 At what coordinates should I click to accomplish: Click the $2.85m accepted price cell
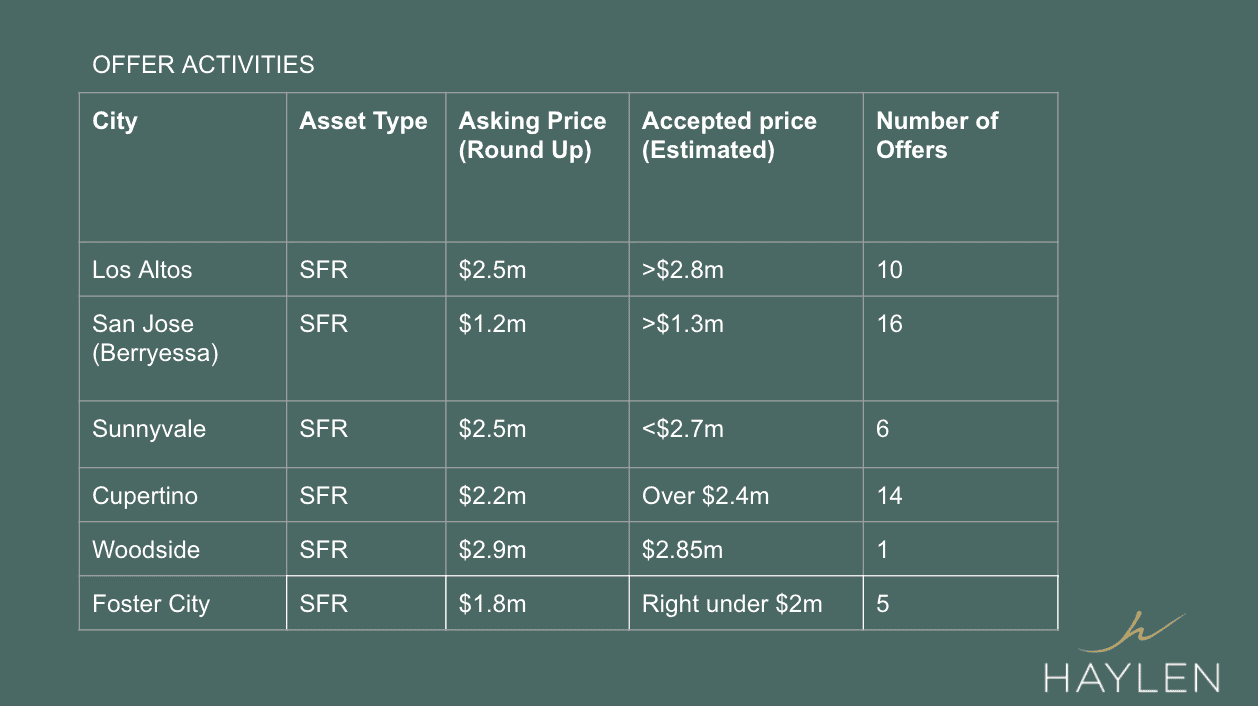pos(746,549)
